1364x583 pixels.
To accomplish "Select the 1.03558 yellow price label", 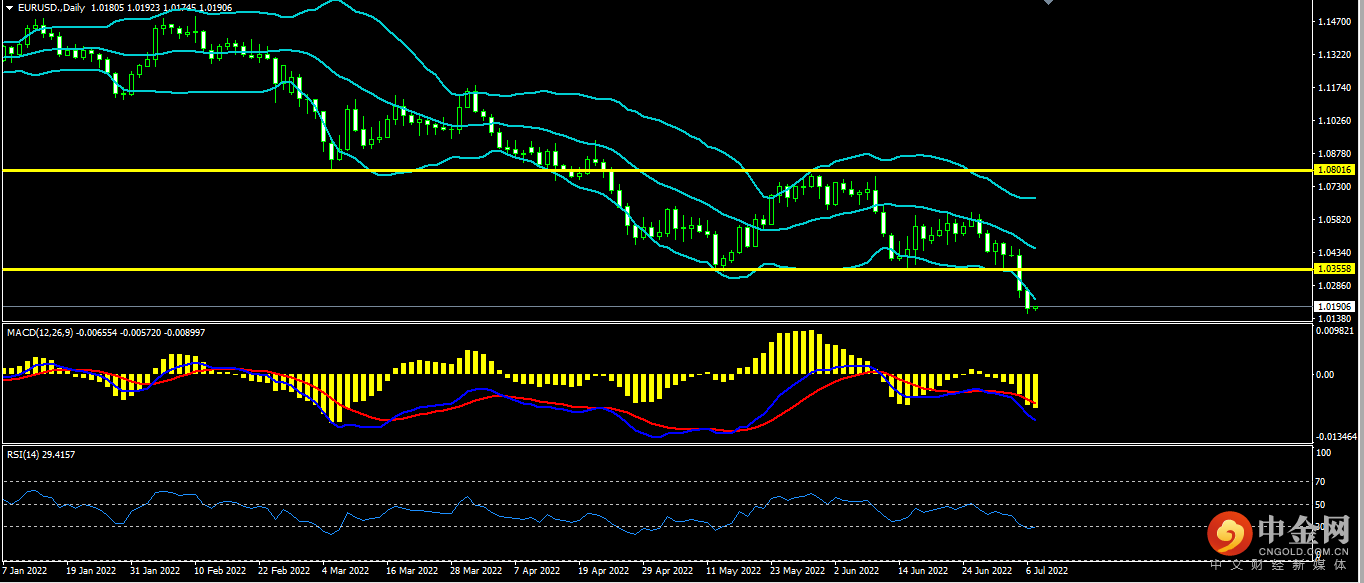I will [1335, 269].
